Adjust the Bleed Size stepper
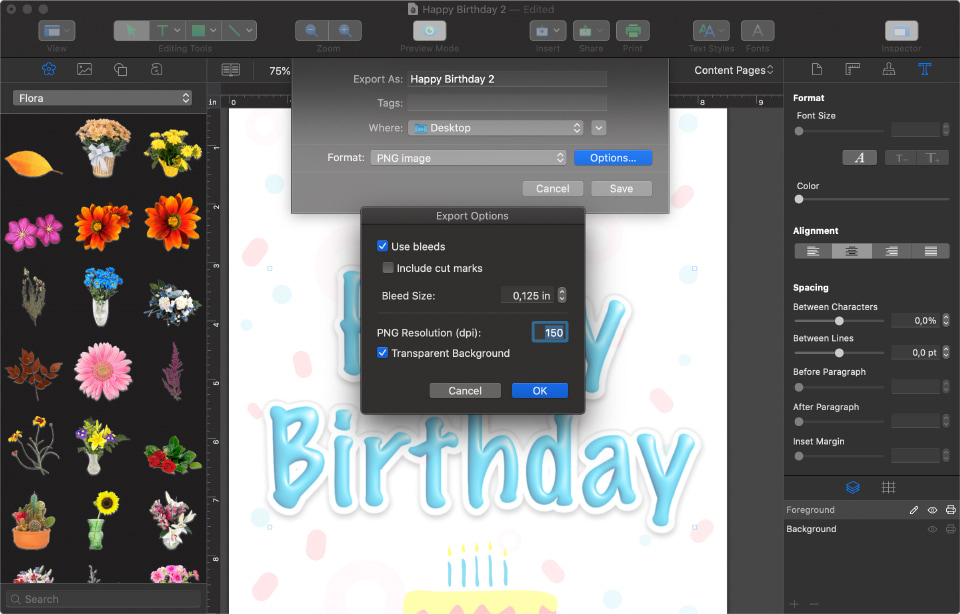Image resolution: width=960 pixels, height=614 pixels. pyautogui.click(x=562, y=296)
